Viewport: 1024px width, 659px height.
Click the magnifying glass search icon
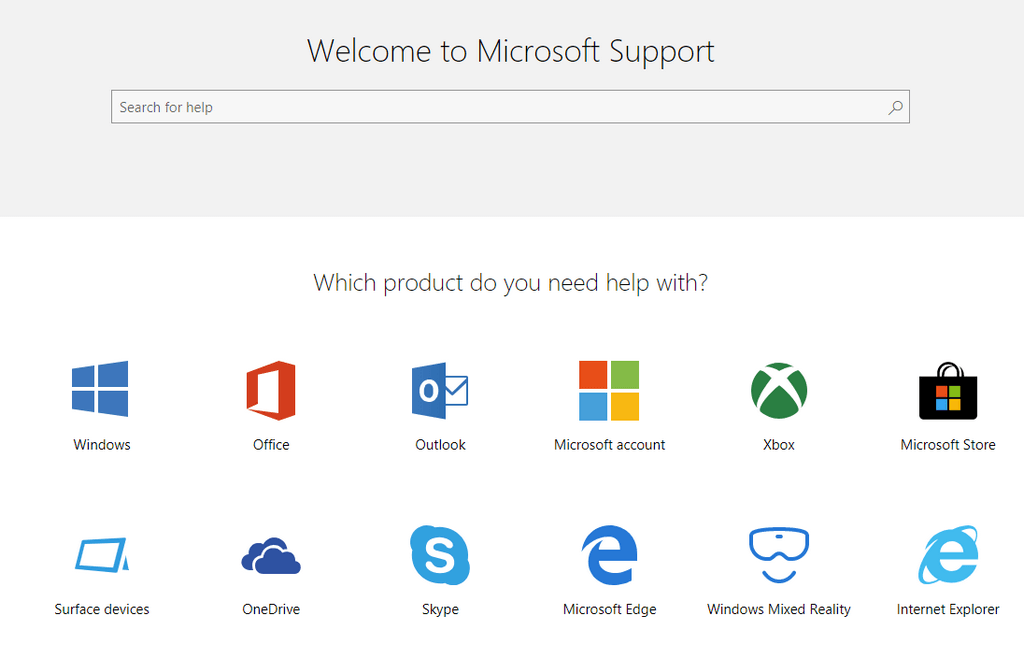(x=895, y=107)
